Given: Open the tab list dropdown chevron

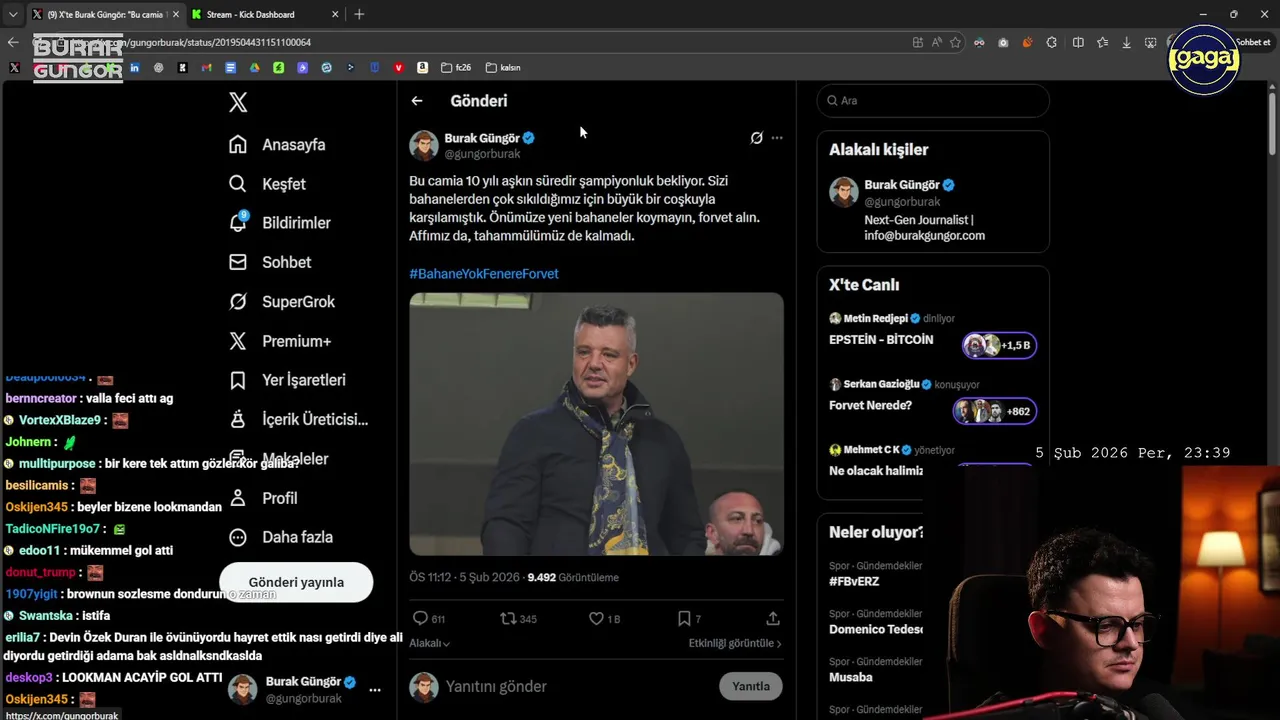Looking at the screenshot, I should 13,14.
